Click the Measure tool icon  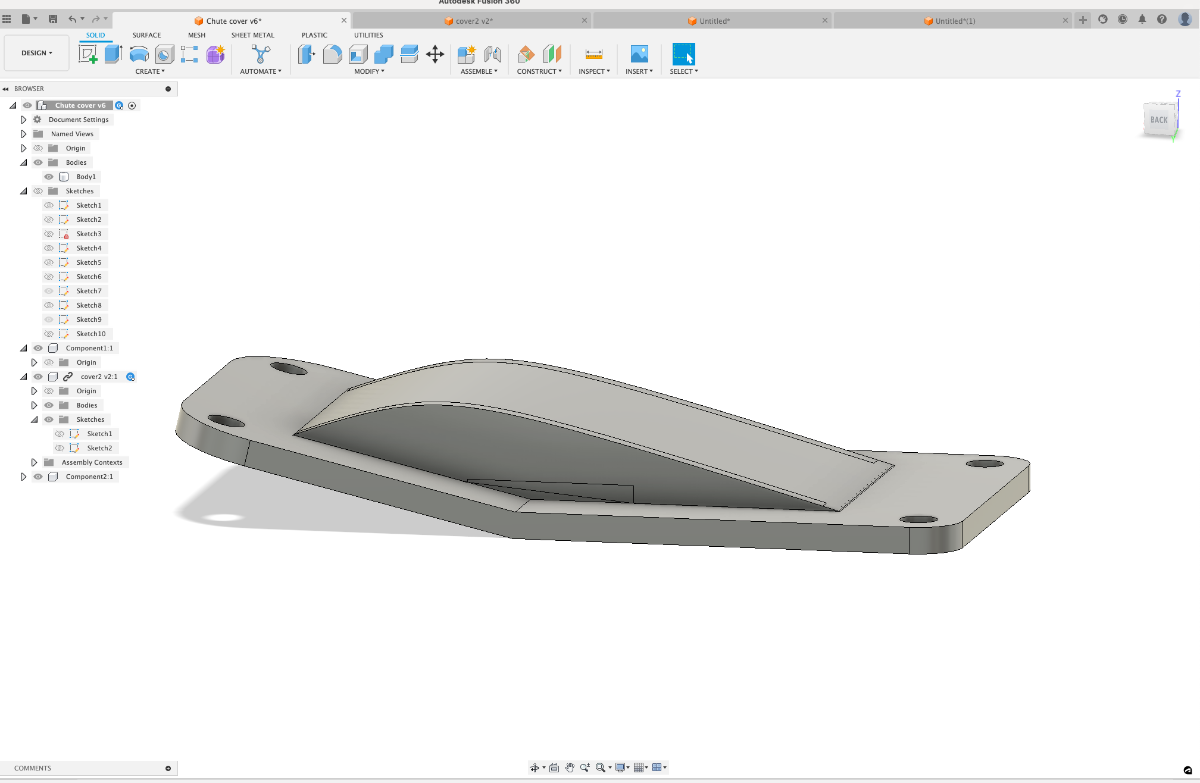click(594, 55)
